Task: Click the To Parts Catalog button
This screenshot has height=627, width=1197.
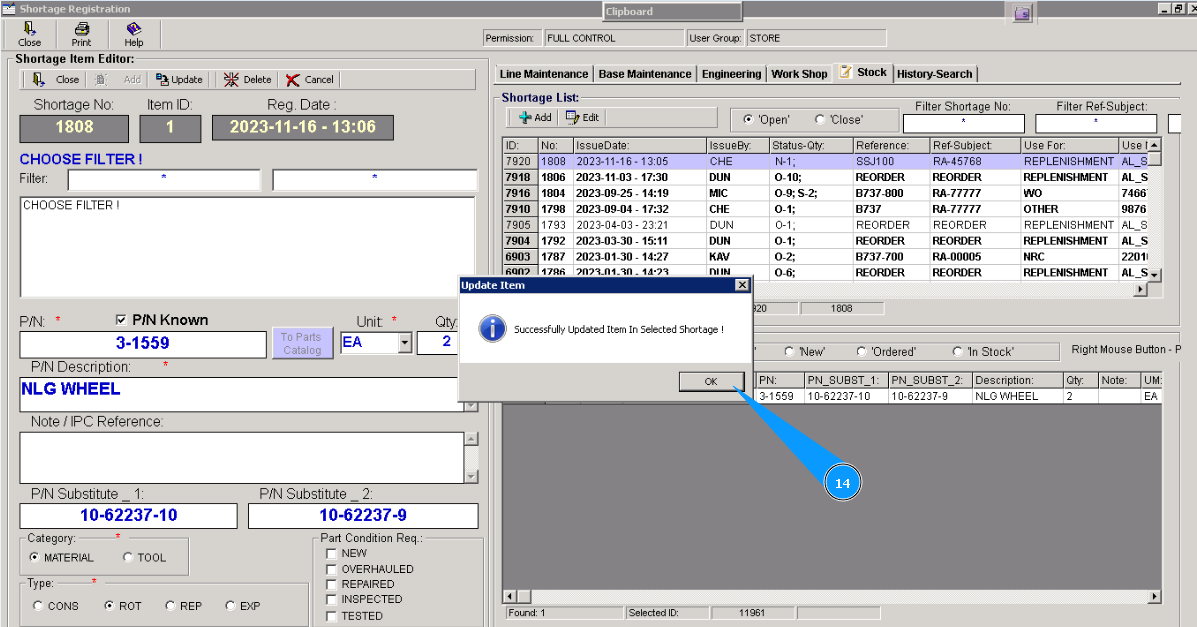Action: click(301, 344)
